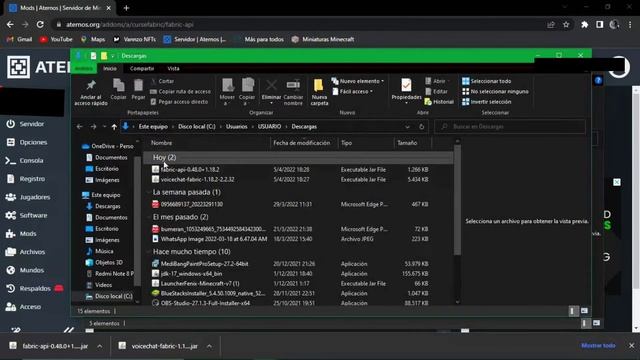Click the Eliminar X icon
640x360 pixels.
pos(271,85)
